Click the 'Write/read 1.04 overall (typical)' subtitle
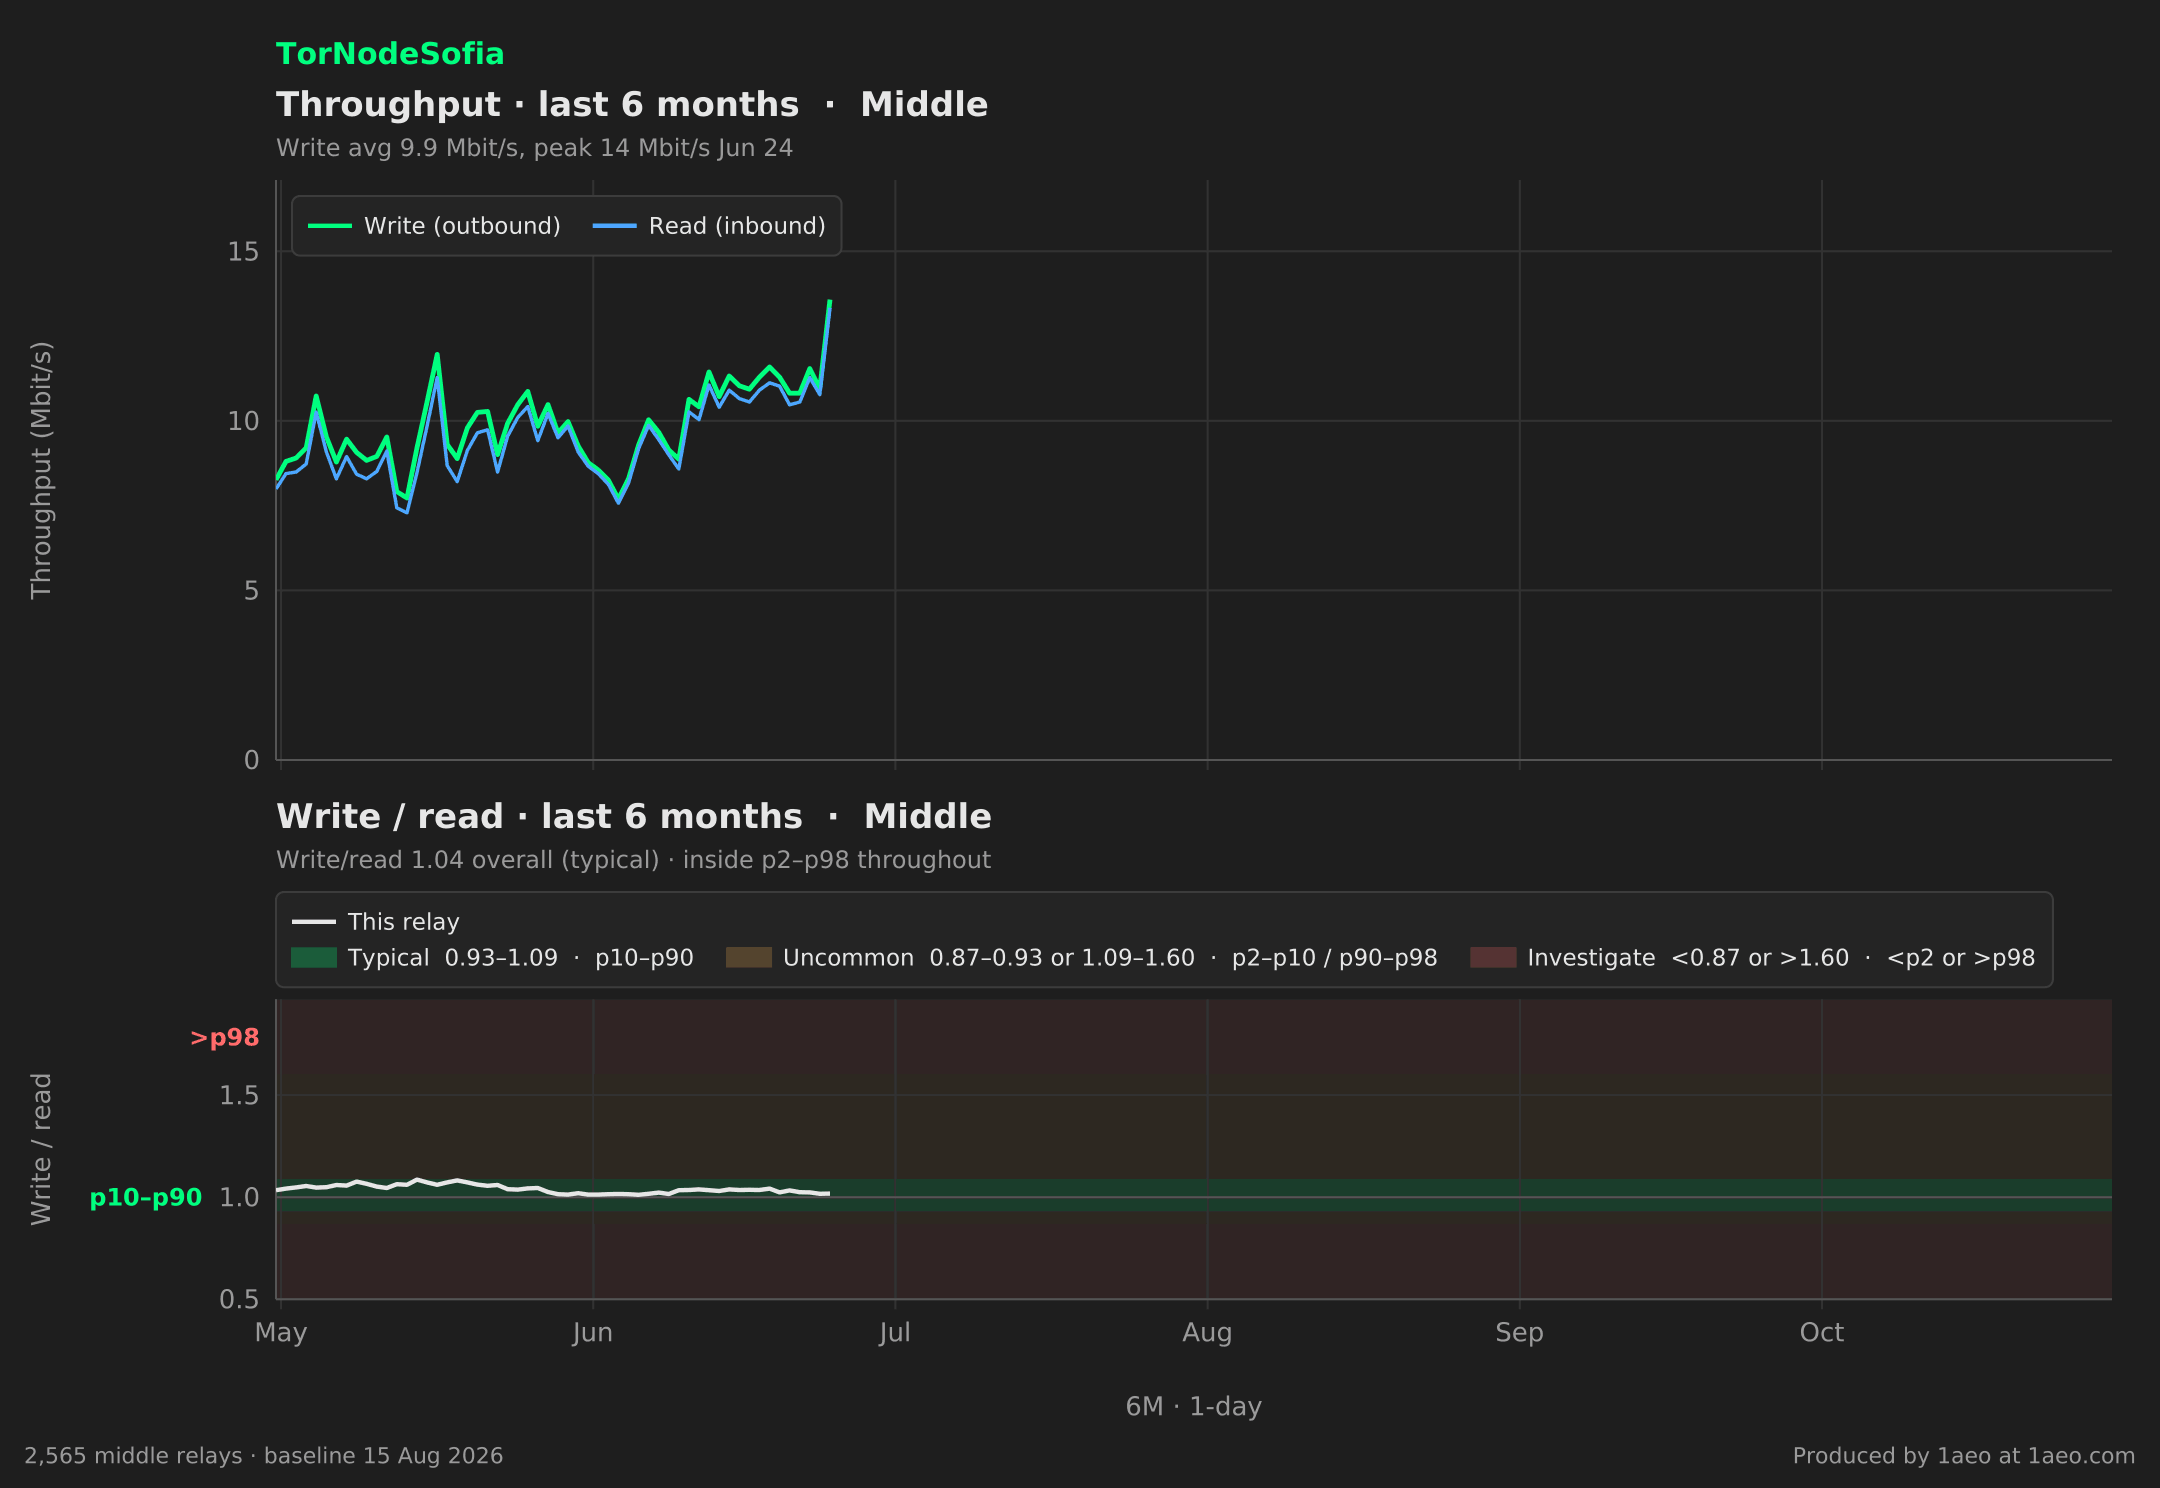This screenshot has height=1488, width=2160. (x=468, y=860)
